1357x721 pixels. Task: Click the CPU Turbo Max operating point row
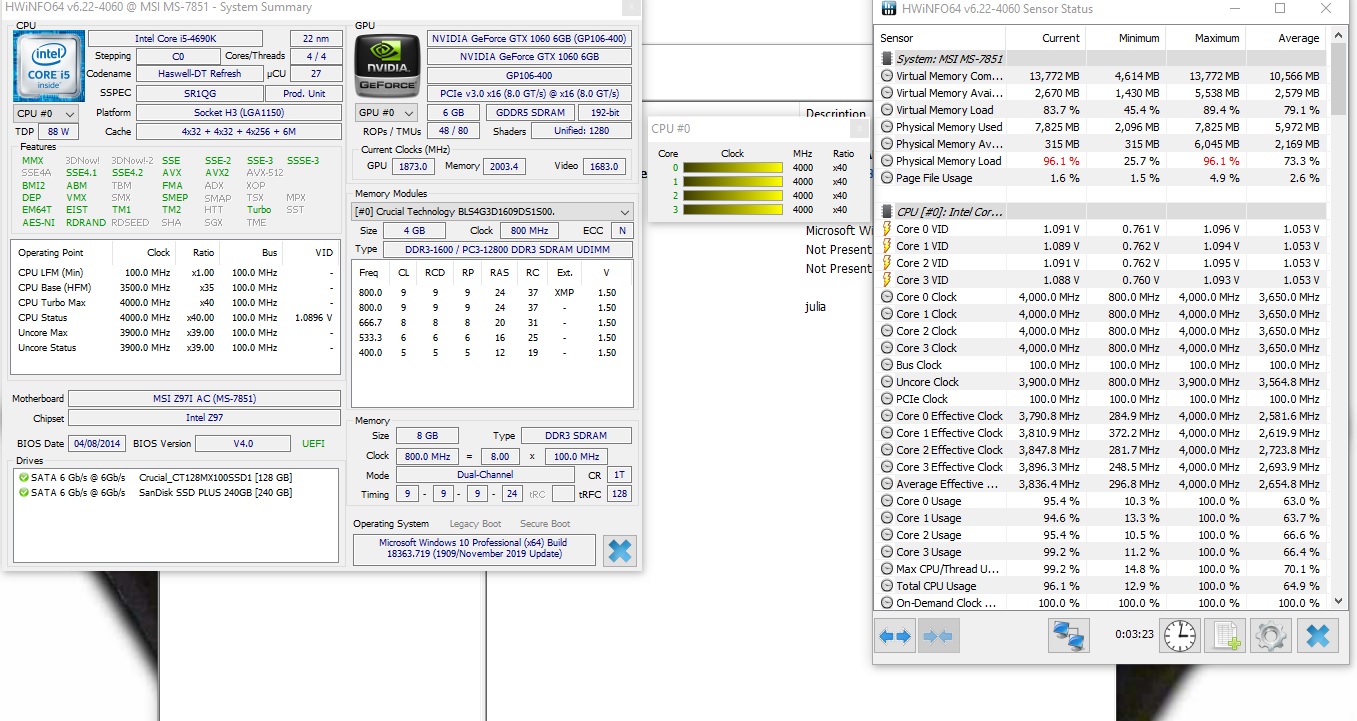click(177, 303)
